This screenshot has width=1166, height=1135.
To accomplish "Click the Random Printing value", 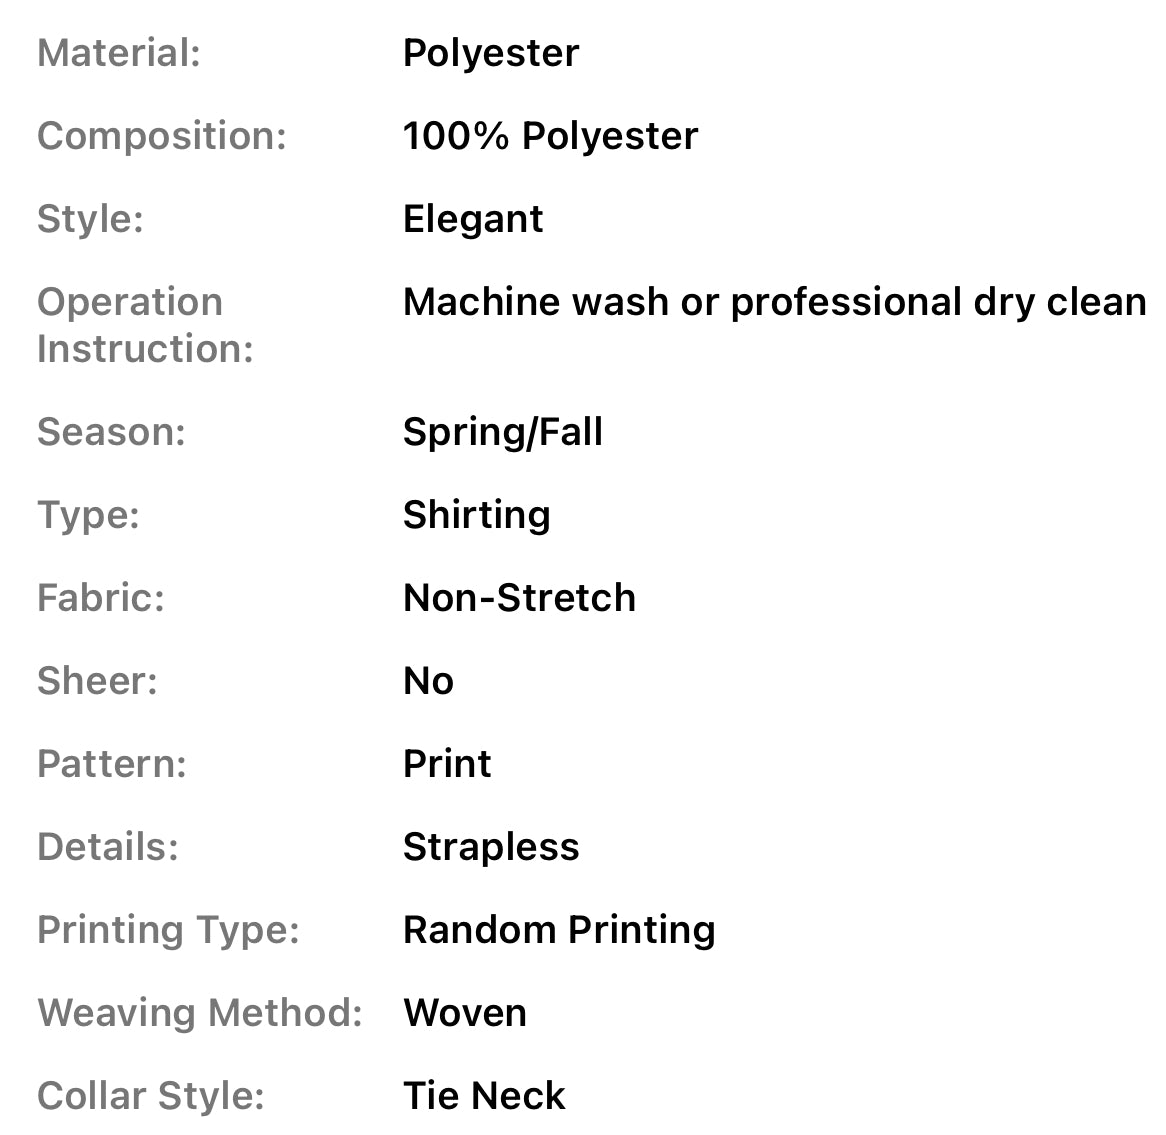I will [559, 930].
